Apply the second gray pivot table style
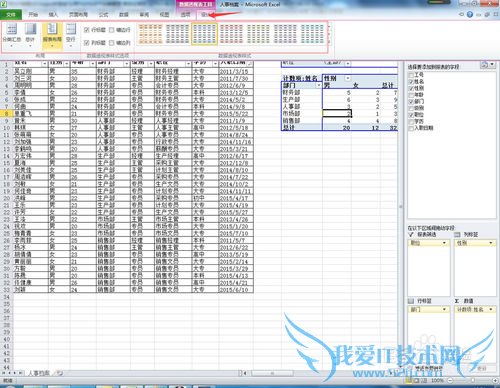 [x=177, y=34]
